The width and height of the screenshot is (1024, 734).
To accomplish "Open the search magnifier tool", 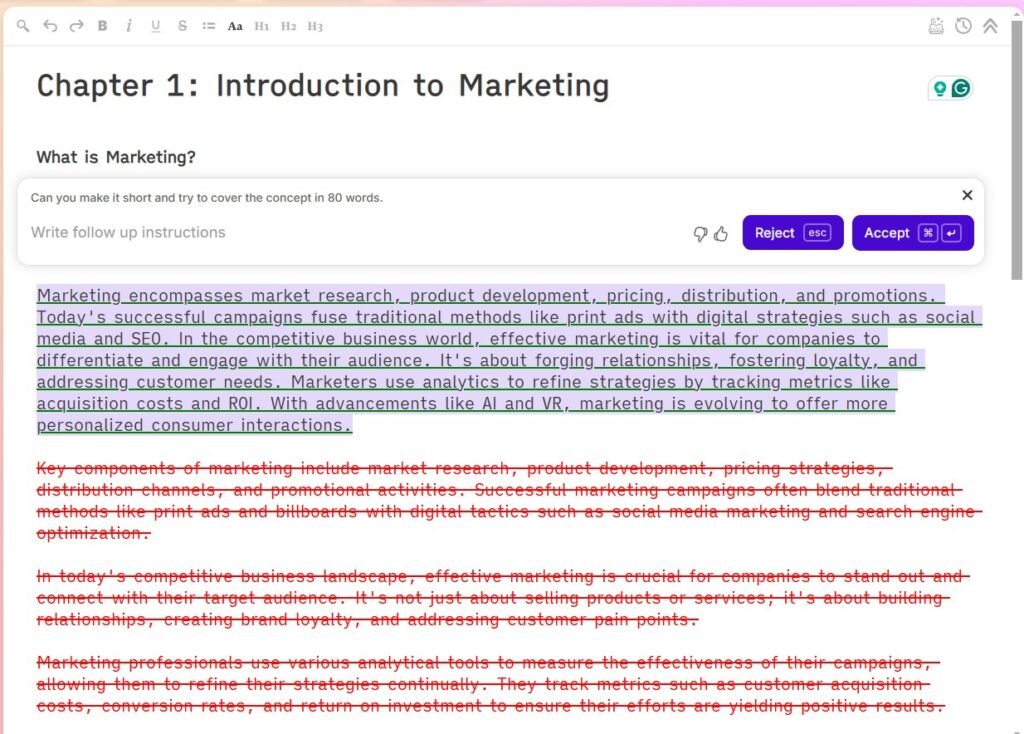I will (x=23, y=26).
